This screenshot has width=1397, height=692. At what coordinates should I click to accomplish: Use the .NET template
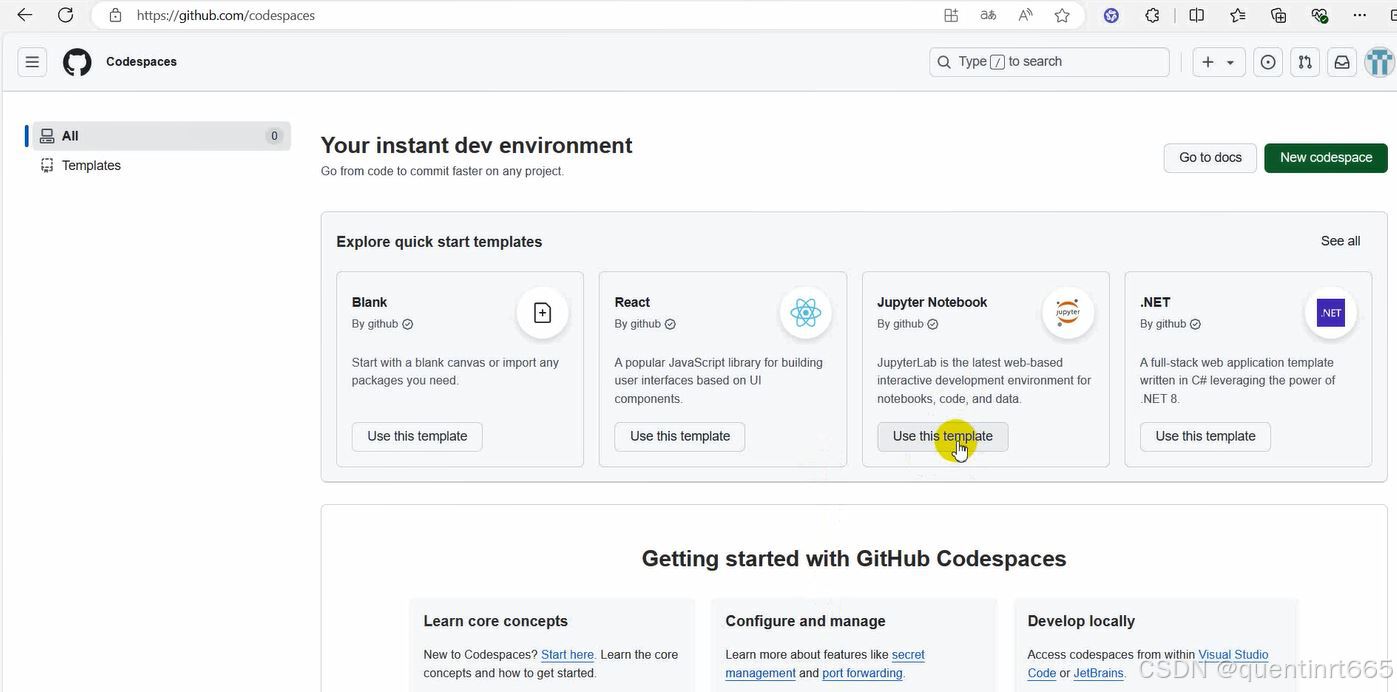click(1205, 437)
